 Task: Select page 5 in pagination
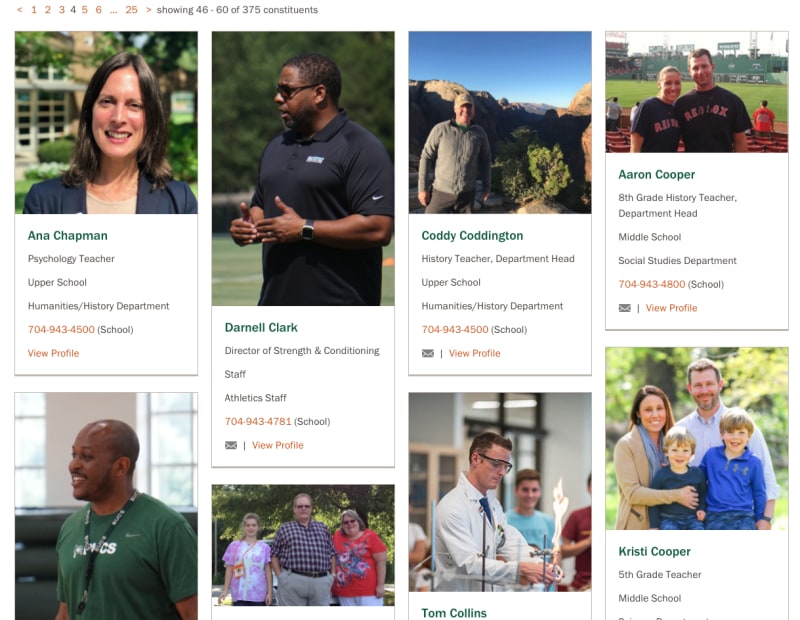click(x=85, y=10)
